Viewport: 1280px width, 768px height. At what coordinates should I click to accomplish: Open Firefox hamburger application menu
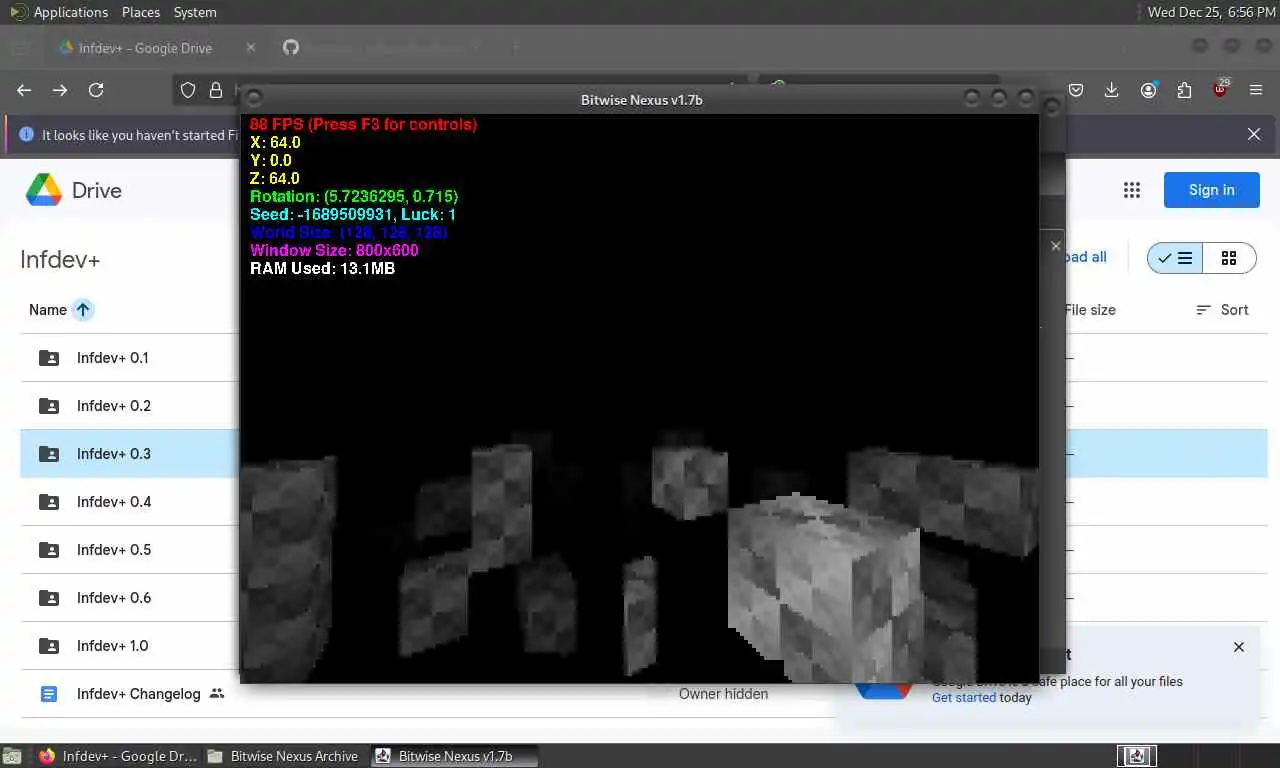1256,90
